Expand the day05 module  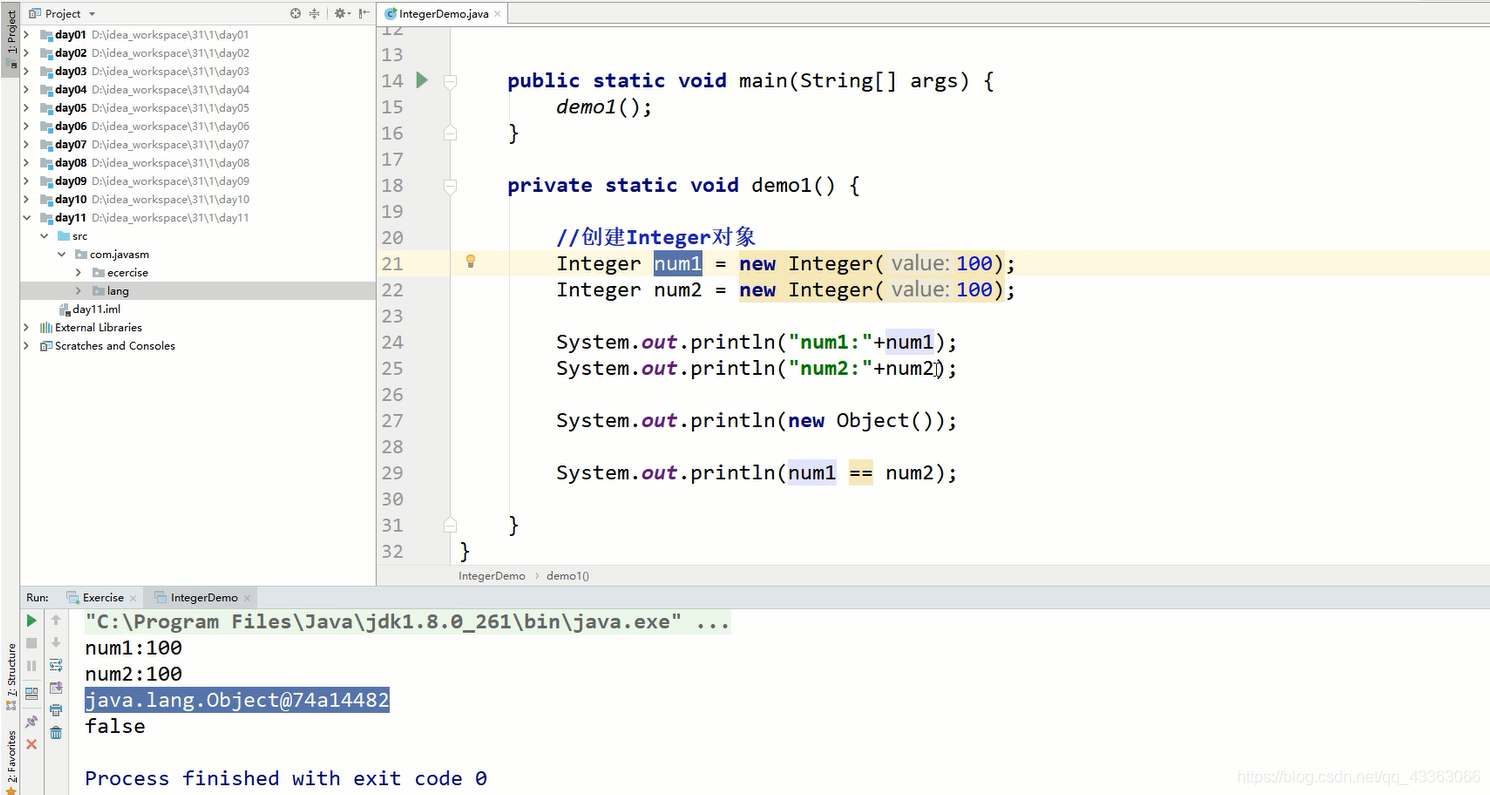pos(27,108)
